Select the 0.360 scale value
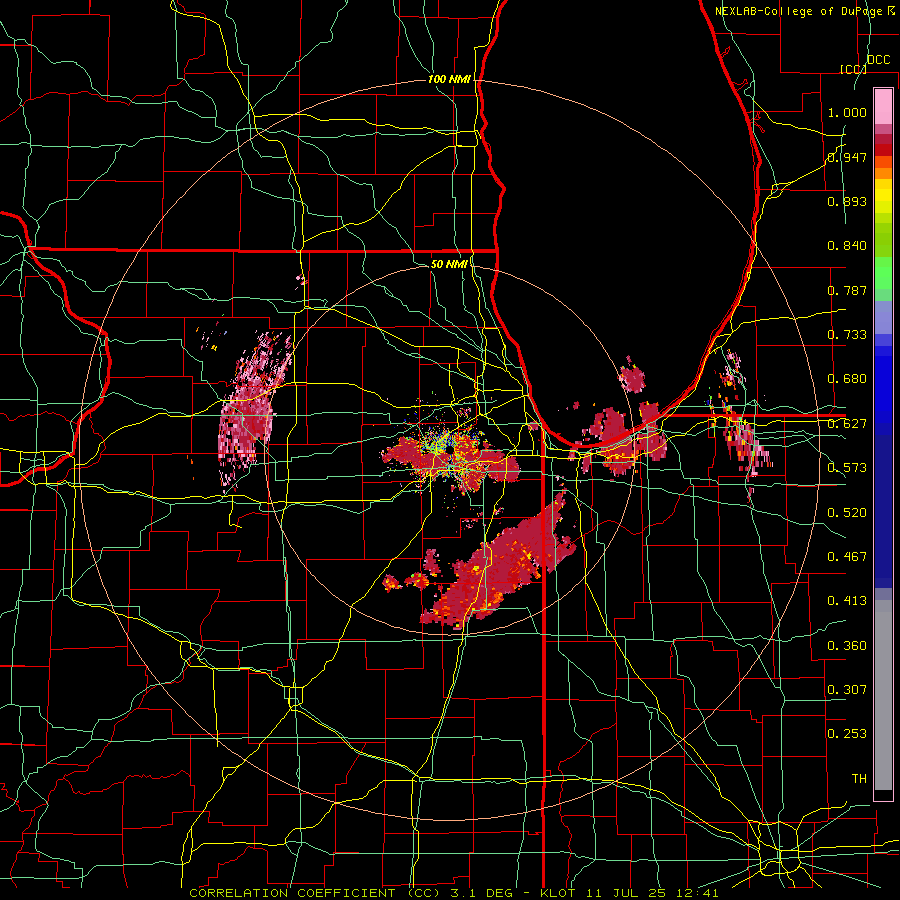This screenshot has width=900, height=900. 847,646
